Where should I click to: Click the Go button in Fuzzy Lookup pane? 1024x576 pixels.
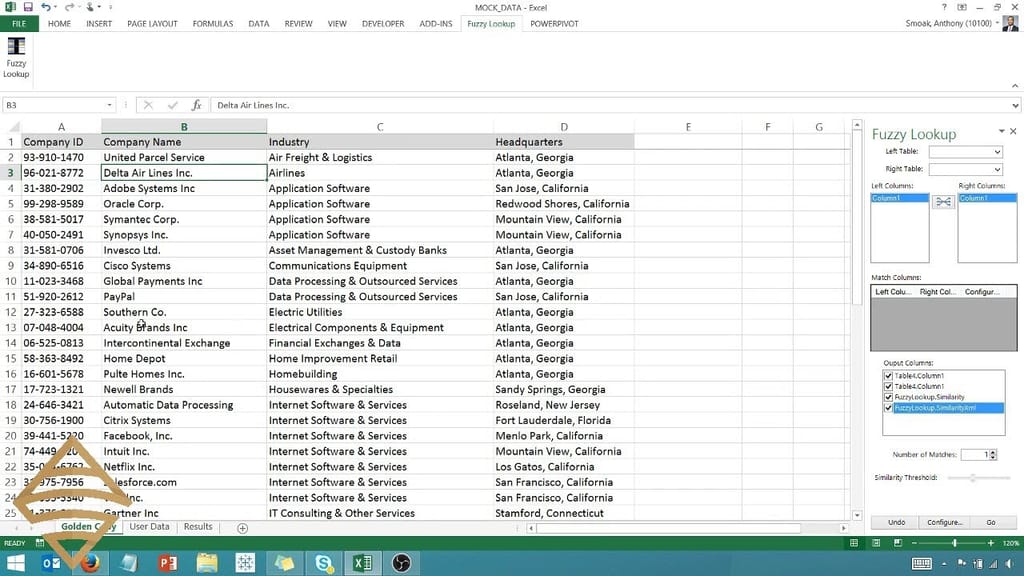(991, 522)
